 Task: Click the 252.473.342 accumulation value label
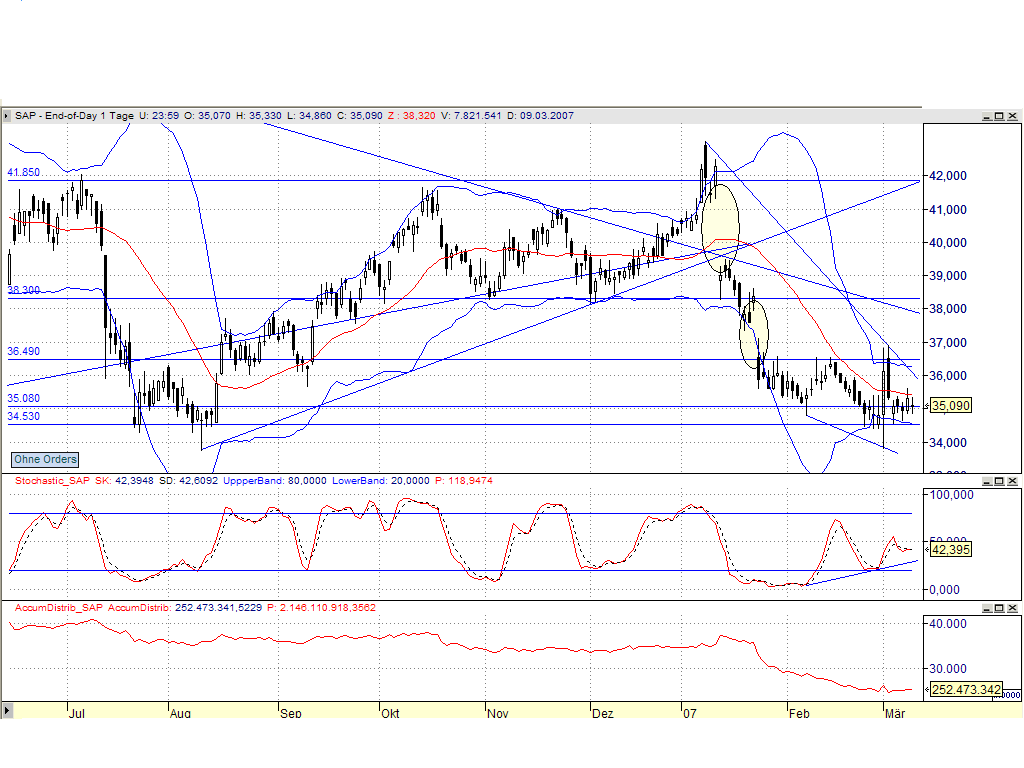coord(965,689)
